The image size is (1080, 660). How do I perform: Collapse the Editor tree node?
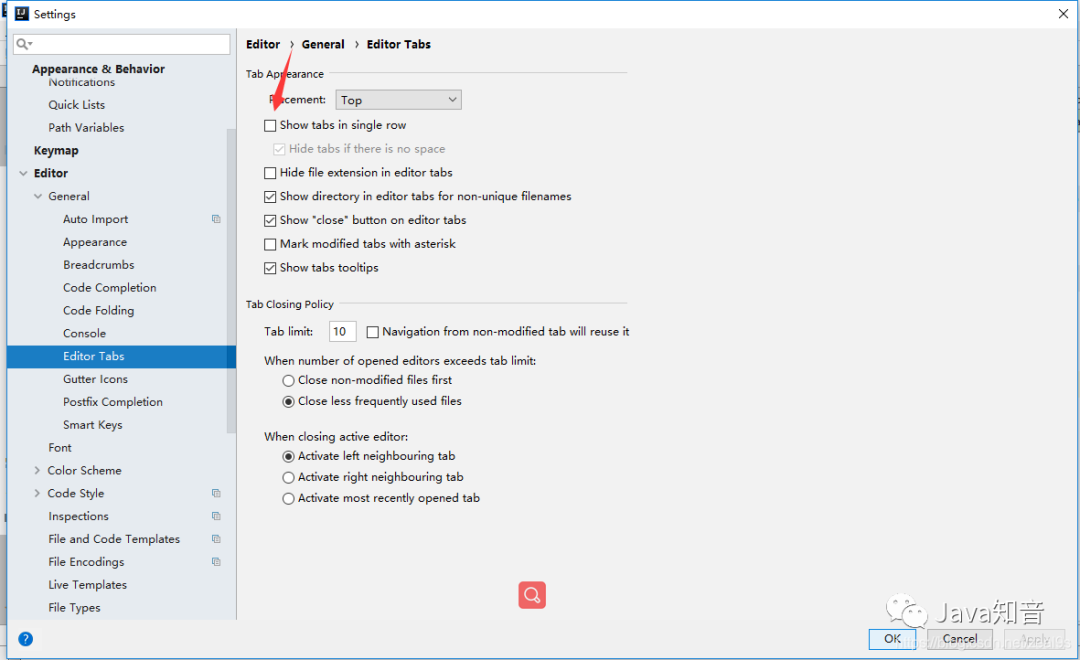tap(23, 174)
